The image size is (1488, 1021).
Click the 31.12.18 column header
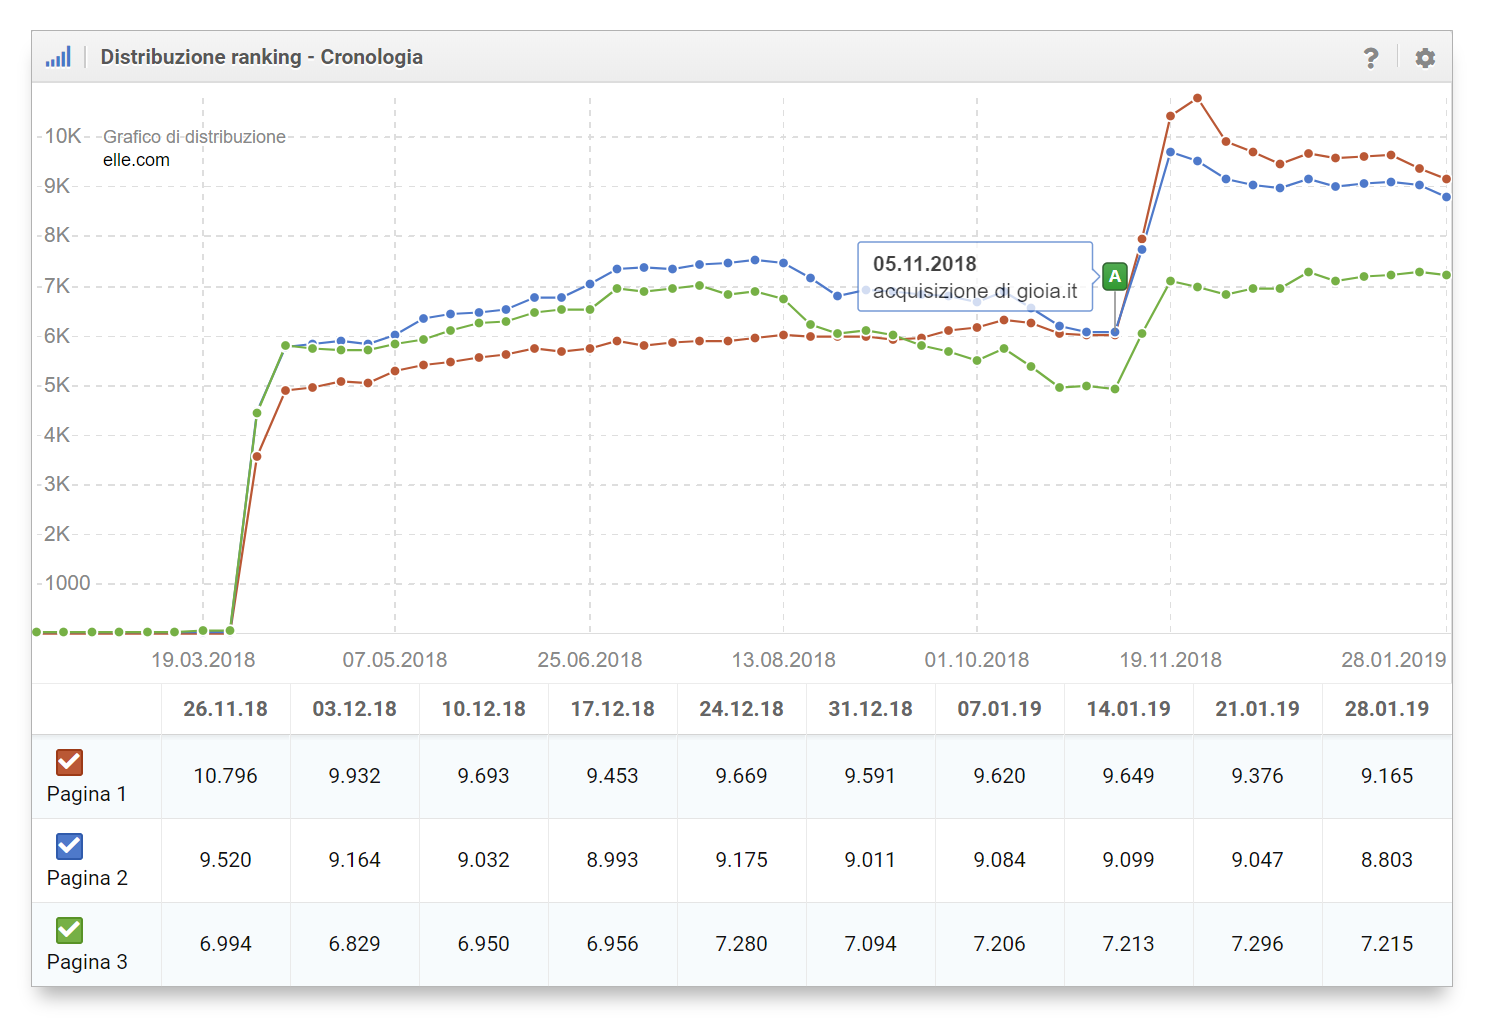coord(870,709)
